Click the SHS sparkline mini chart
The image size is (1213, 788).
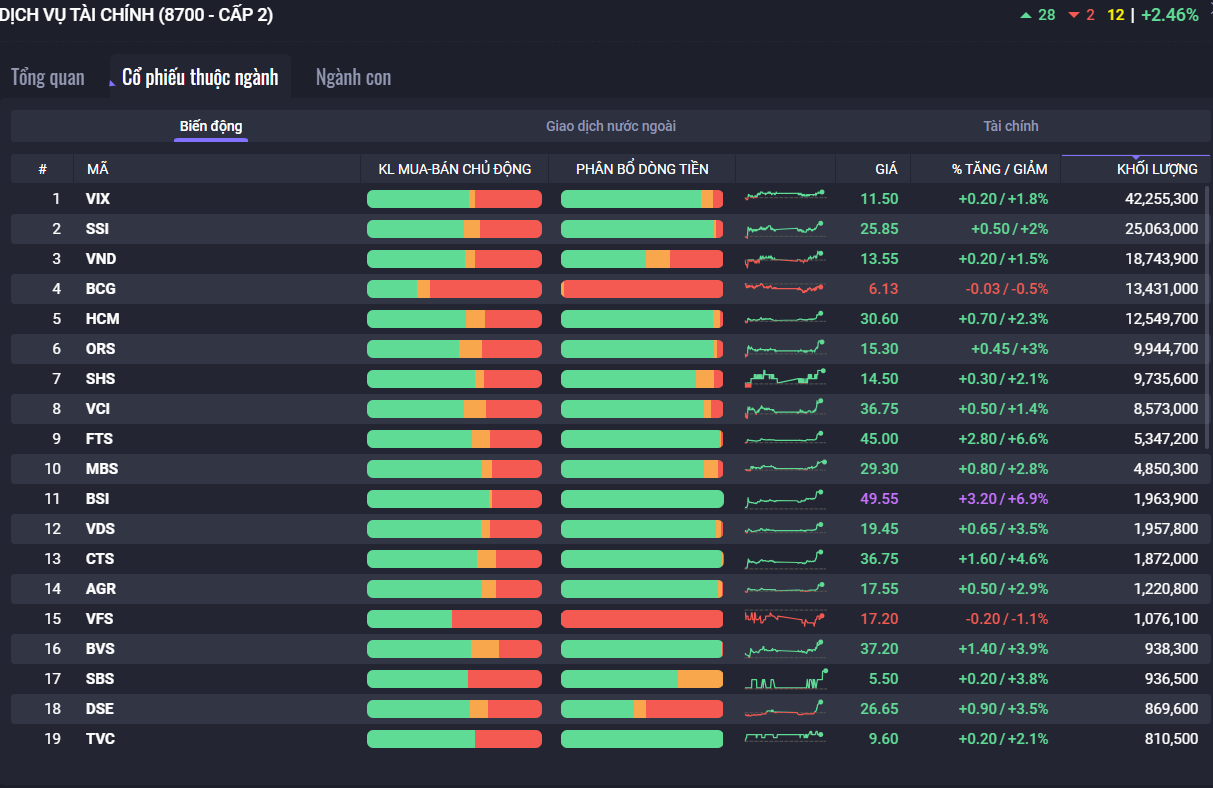click(785, 379)
